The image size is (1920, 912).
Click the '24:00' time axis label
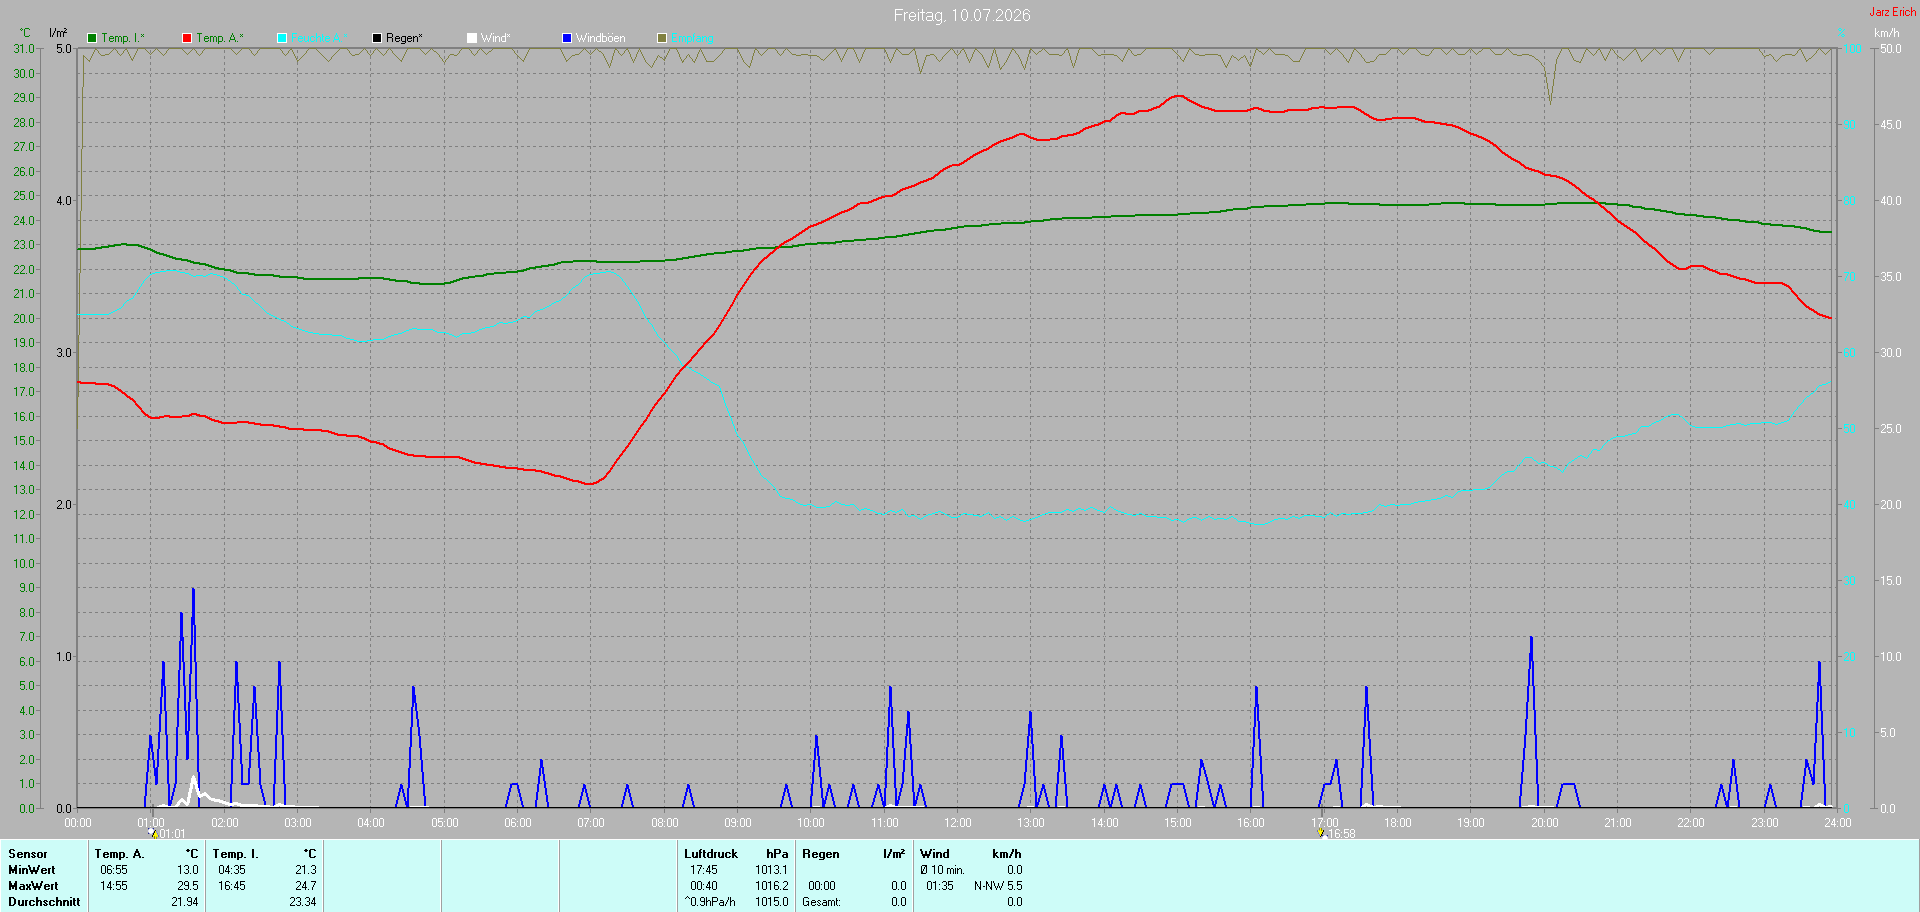(x=1838, y=823)
